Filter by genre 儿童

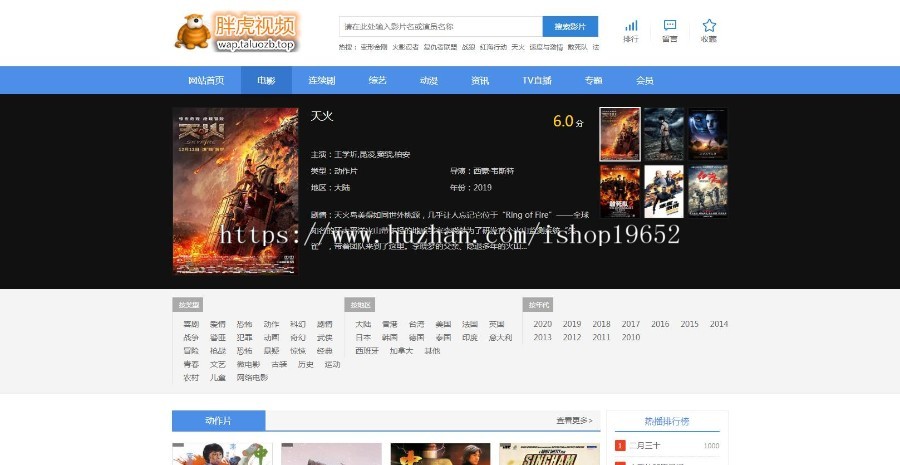218,377
